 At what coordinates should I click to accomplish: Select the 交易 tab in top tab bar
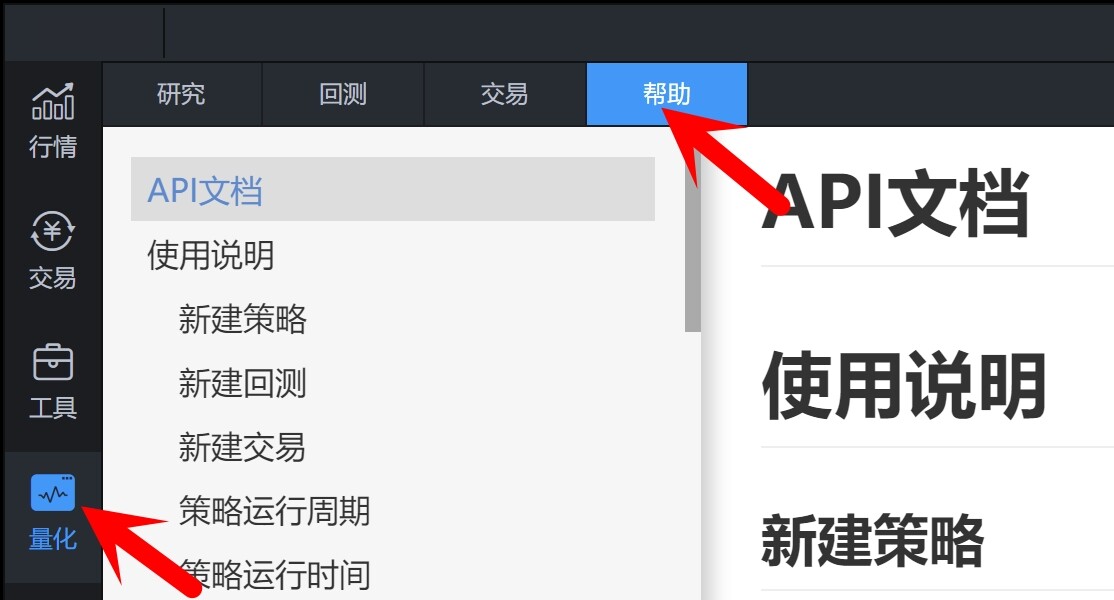coord(504,95)
